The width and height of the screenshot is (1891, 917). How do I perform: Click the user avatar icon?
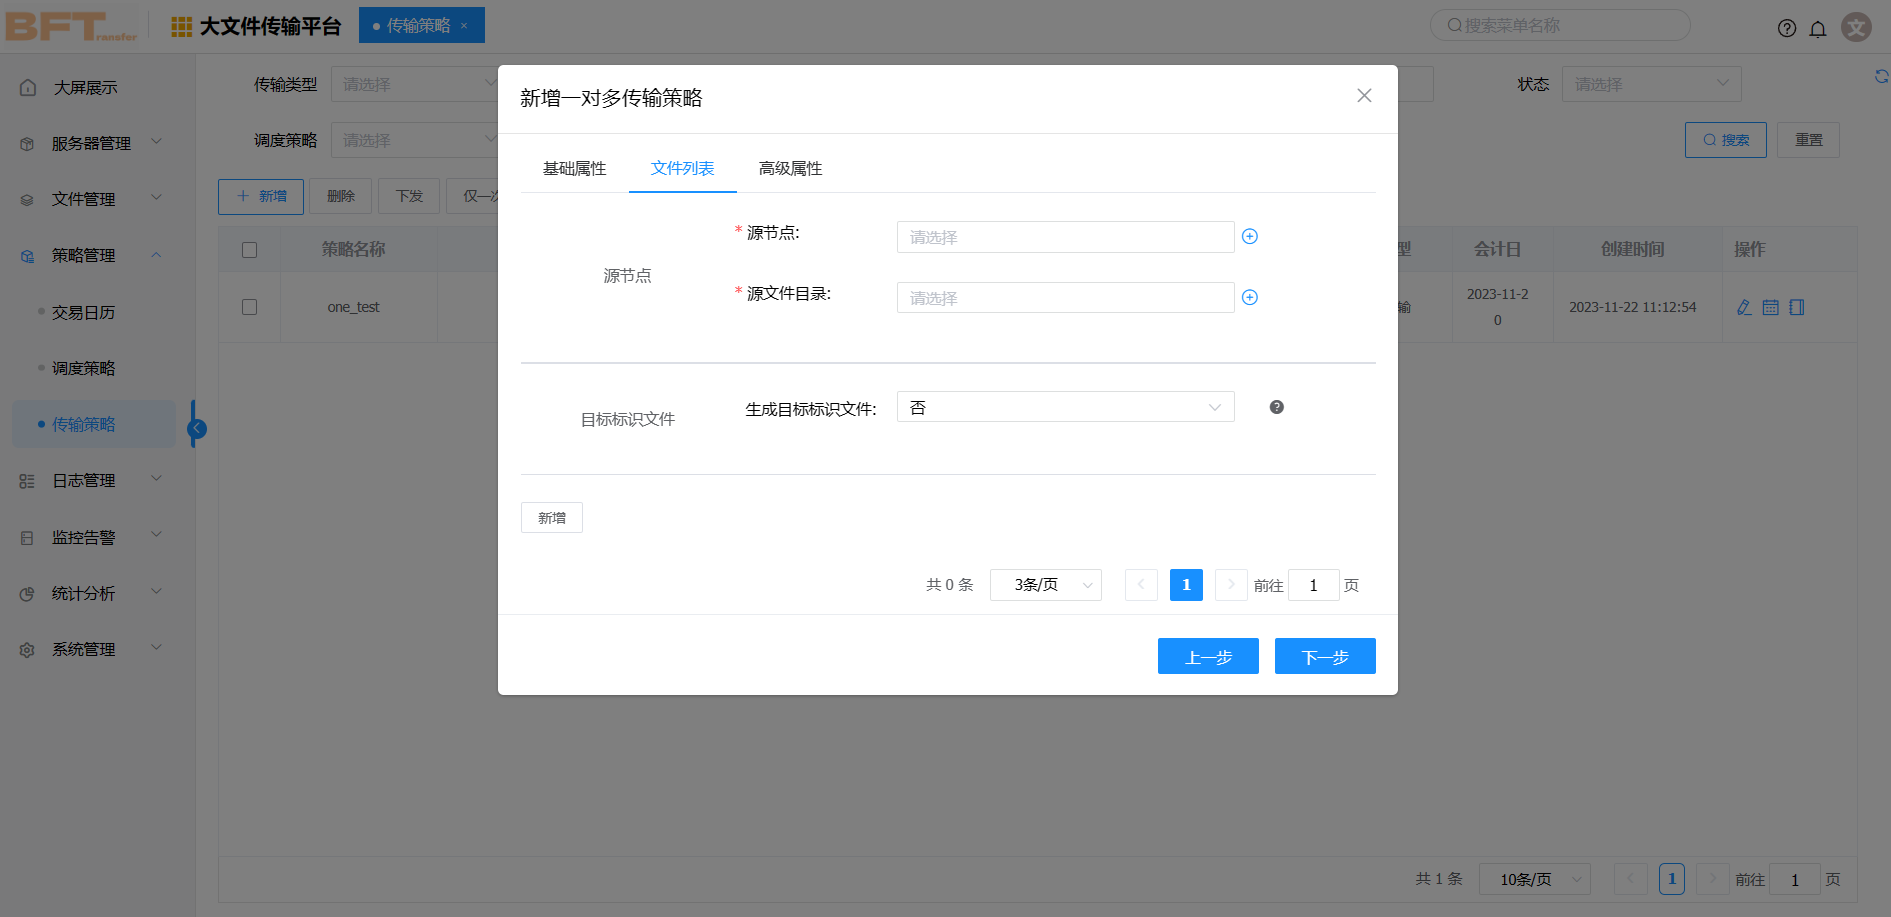pyautogui.click(x=1856, y=27)
